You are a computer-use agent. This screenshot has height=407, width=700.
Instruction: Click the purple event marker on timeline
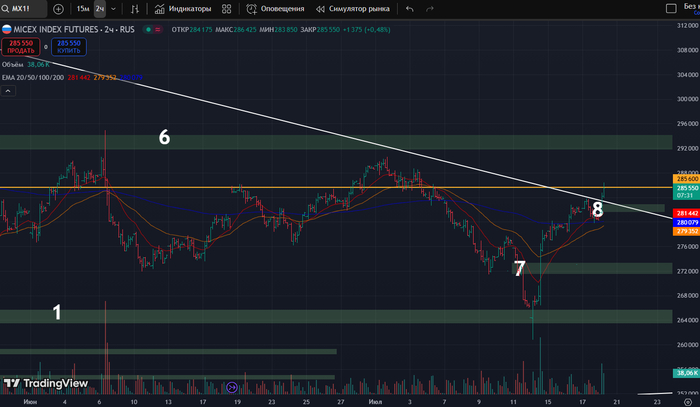pyautogui.click(x=232, y=387)
